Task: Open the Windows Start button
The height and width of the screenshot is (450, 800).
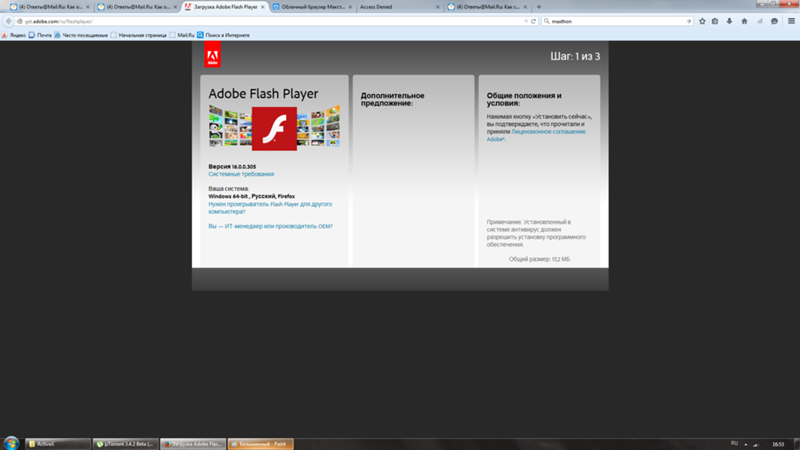Action: [x=11, y=443]
